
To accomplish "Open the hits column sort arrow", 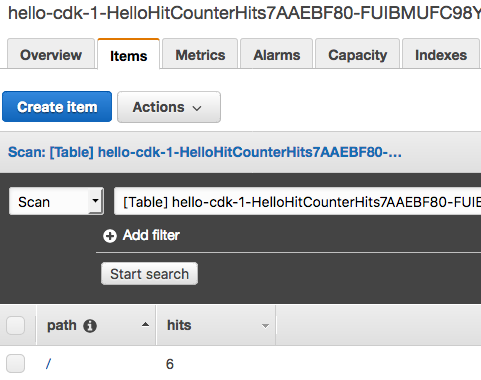I will click(265, 326).
